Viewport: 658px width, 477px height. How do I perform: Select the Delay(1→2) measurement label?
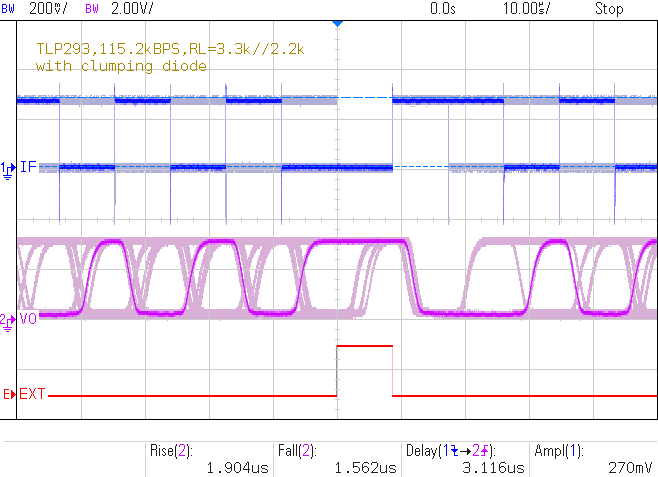[451, 451]
